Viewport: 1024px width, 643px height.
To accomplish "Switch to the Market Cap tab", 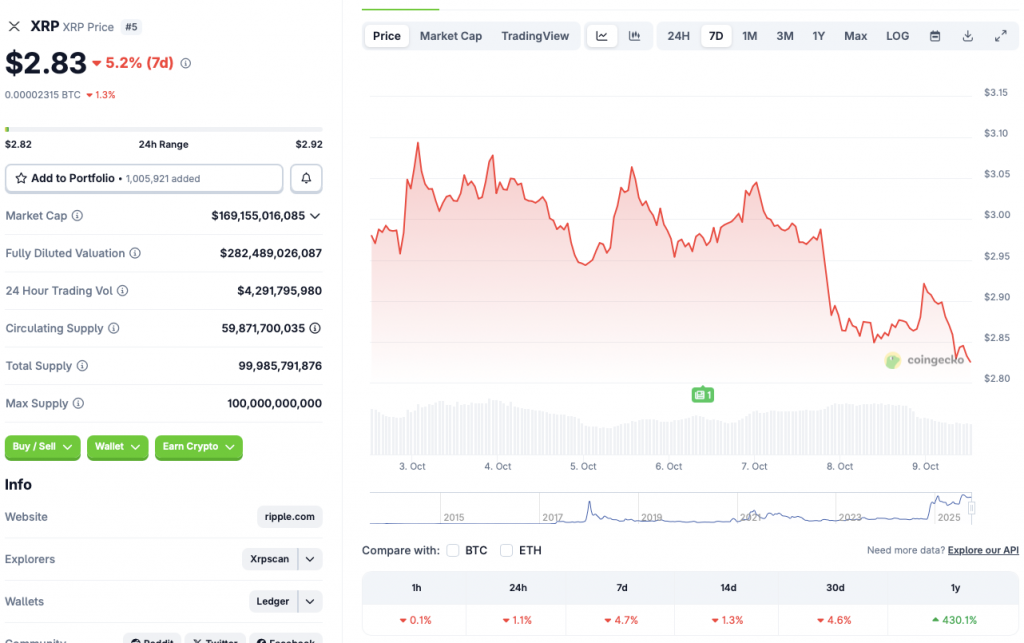I will (x=450, y=35).
